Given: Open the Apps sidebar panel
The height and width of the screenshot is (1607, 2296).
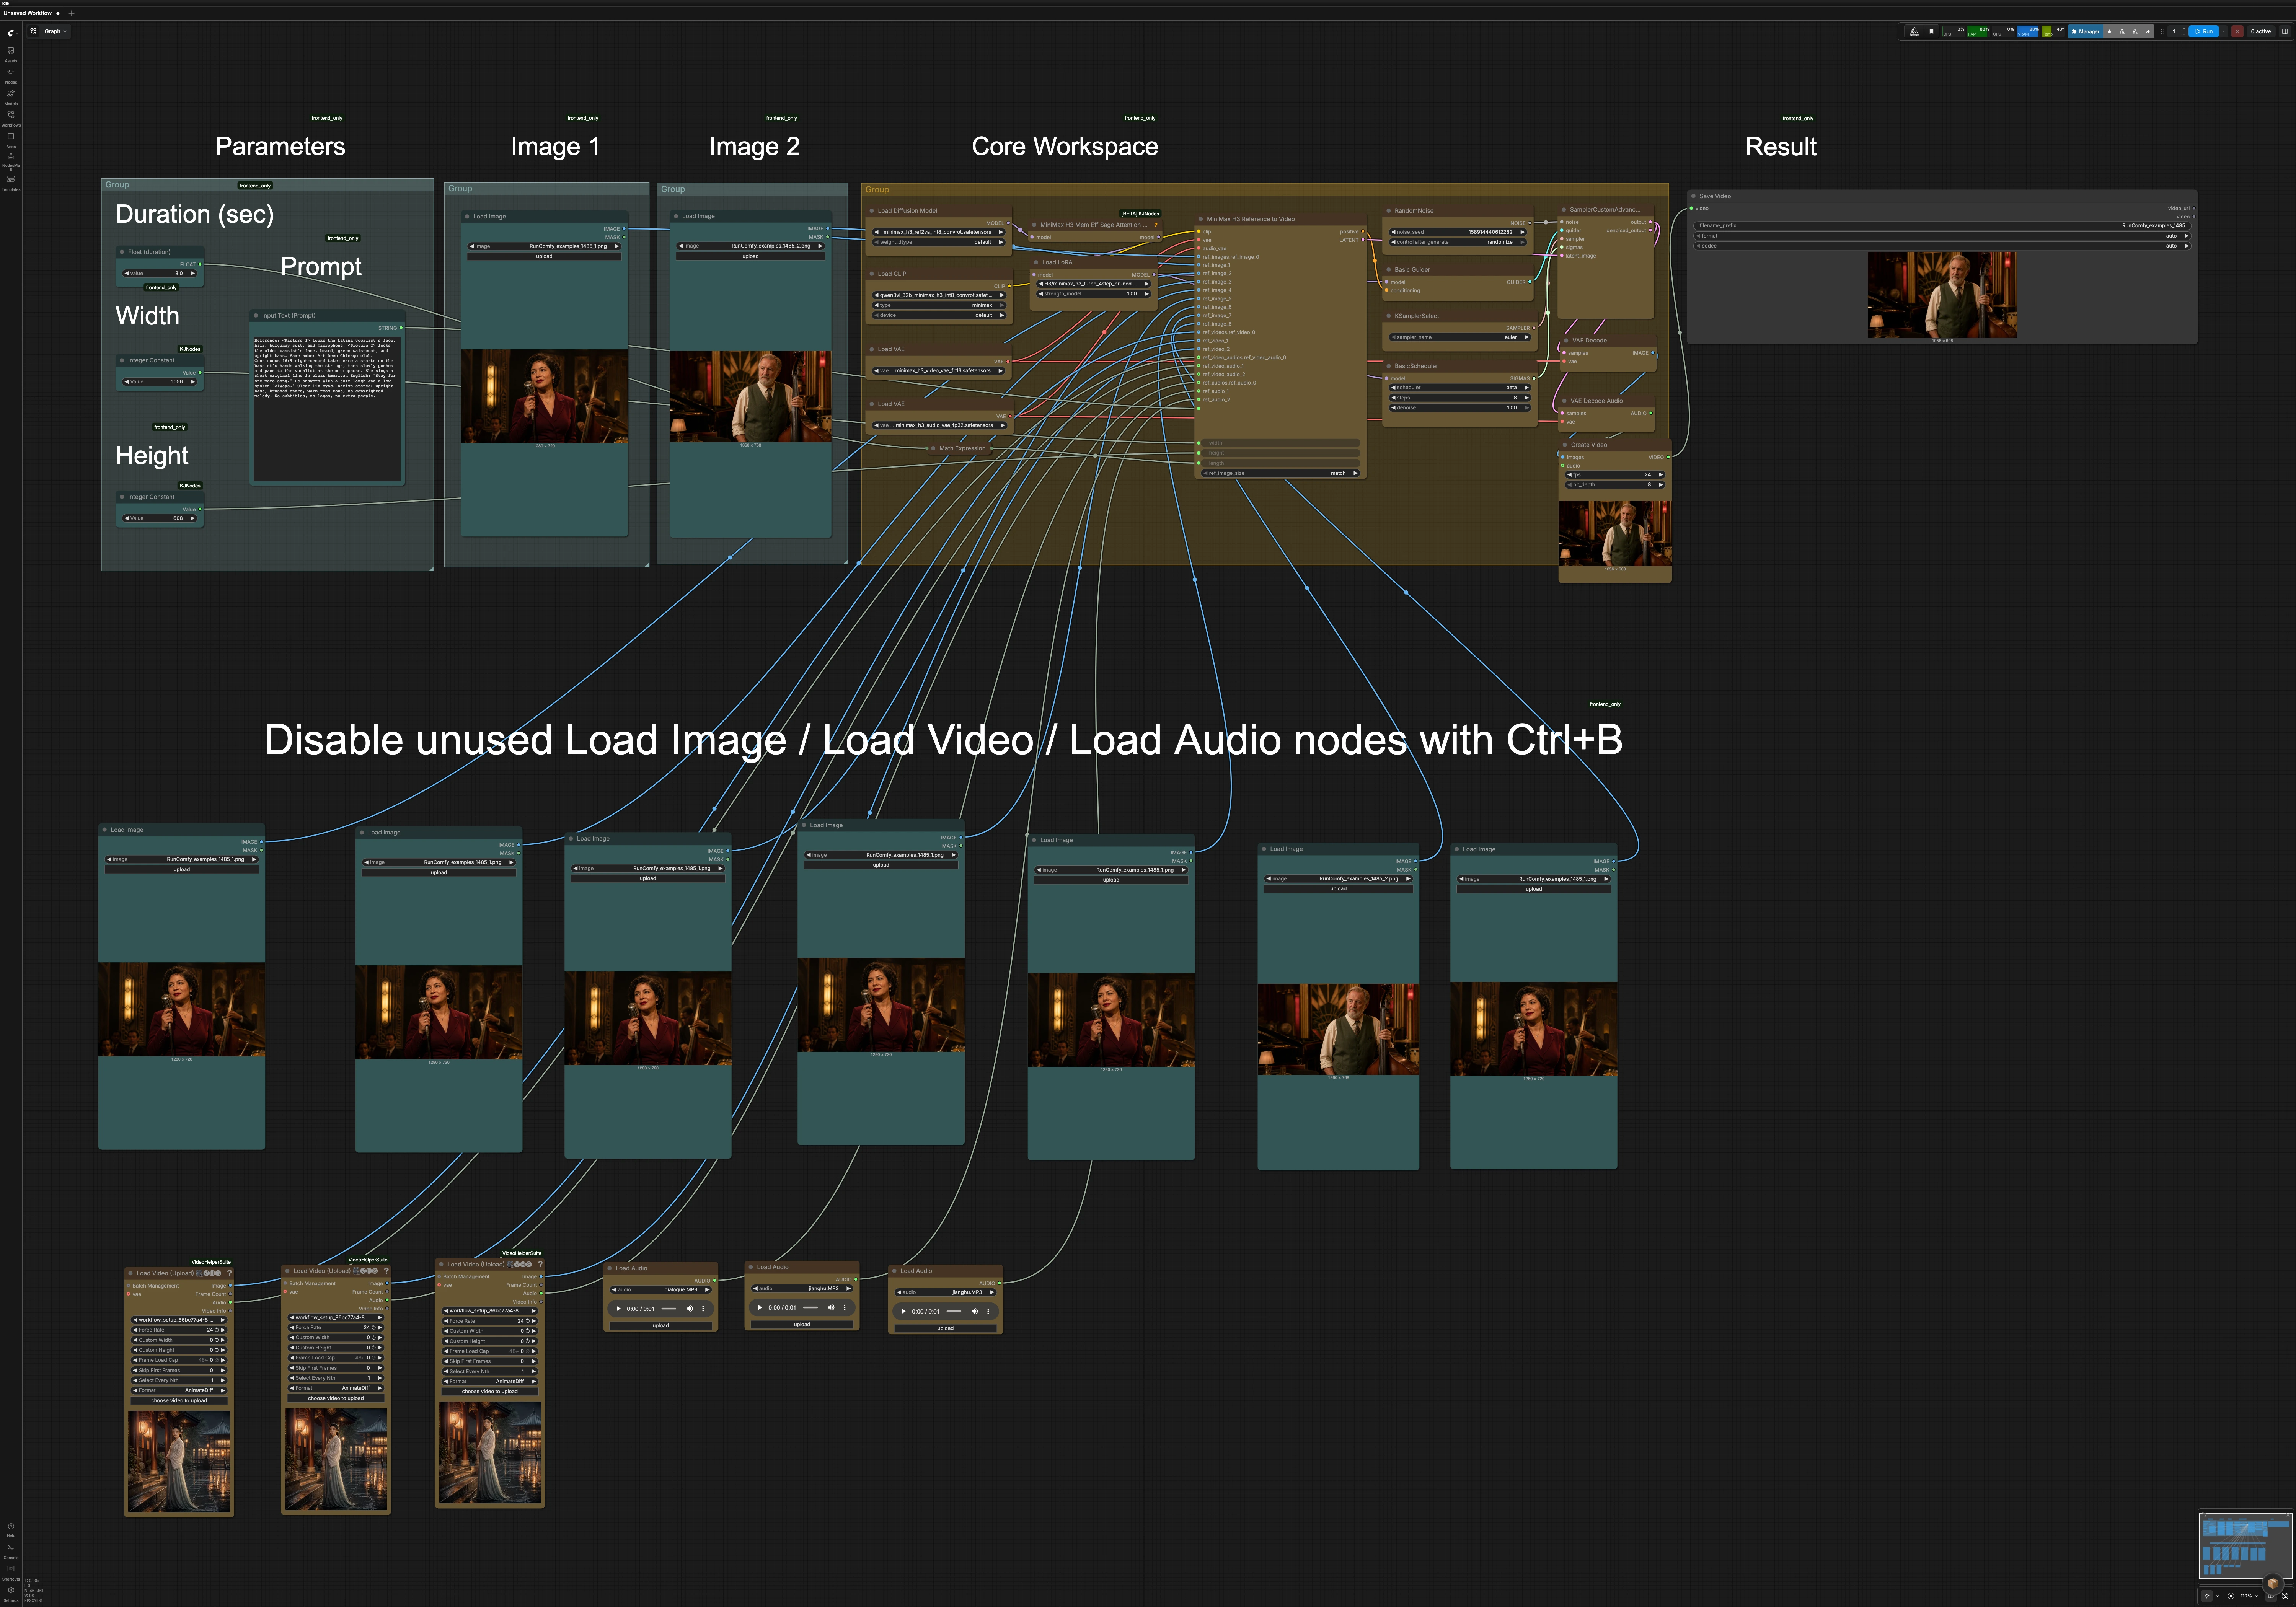Looking at the screenshot, I should (11, 139).
